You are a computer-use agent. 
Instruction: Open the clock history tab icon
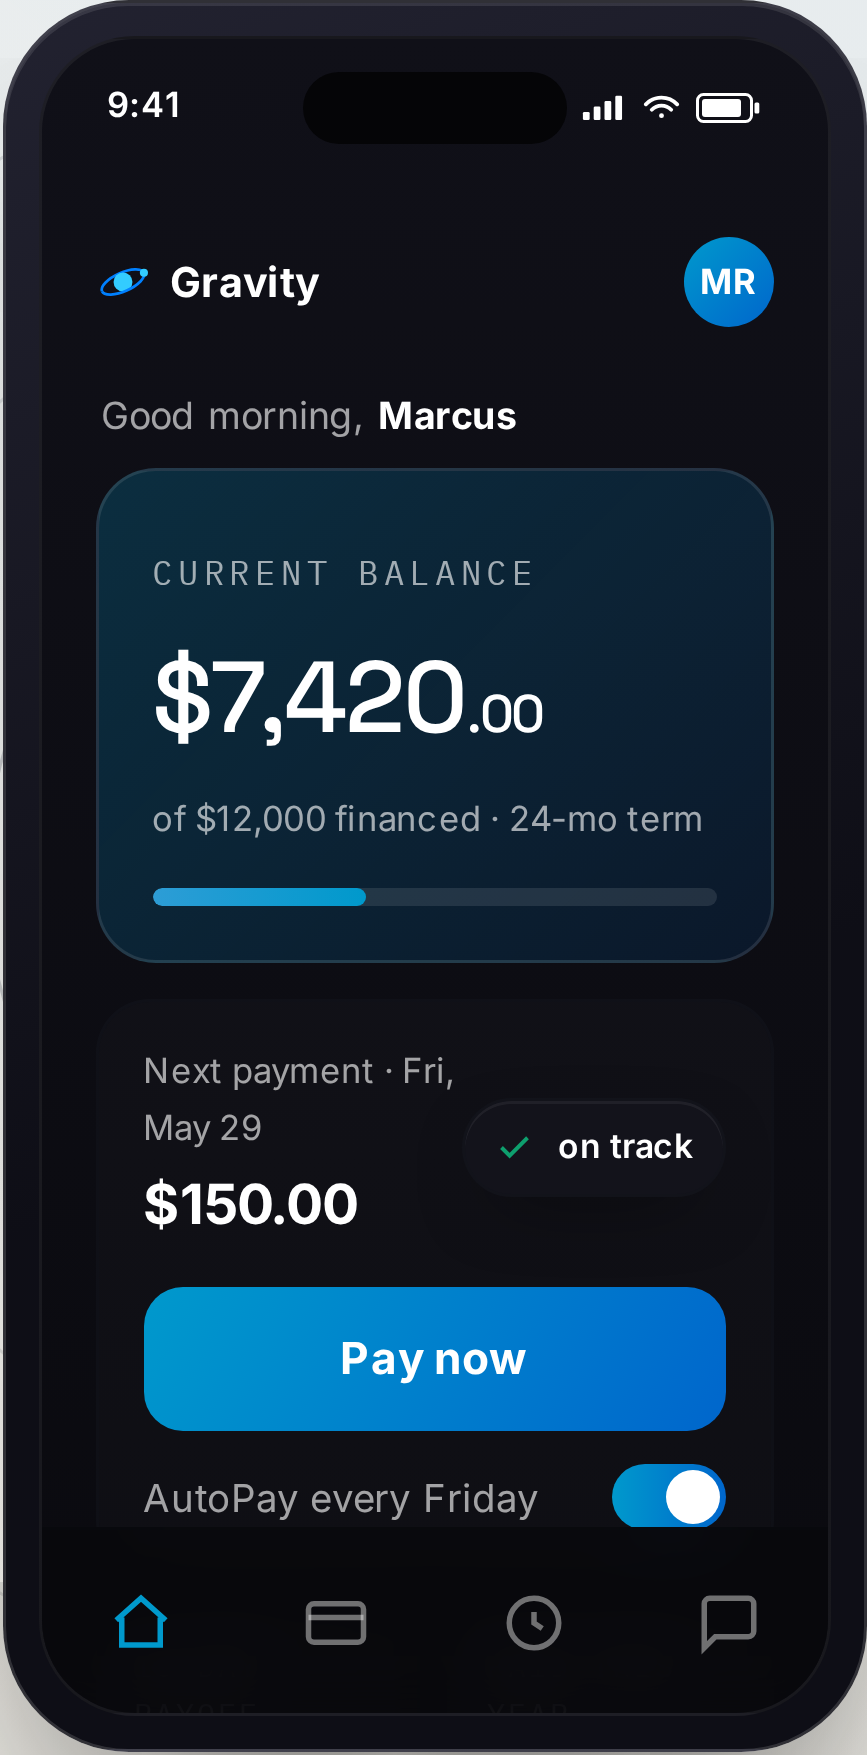point(534,1622)
